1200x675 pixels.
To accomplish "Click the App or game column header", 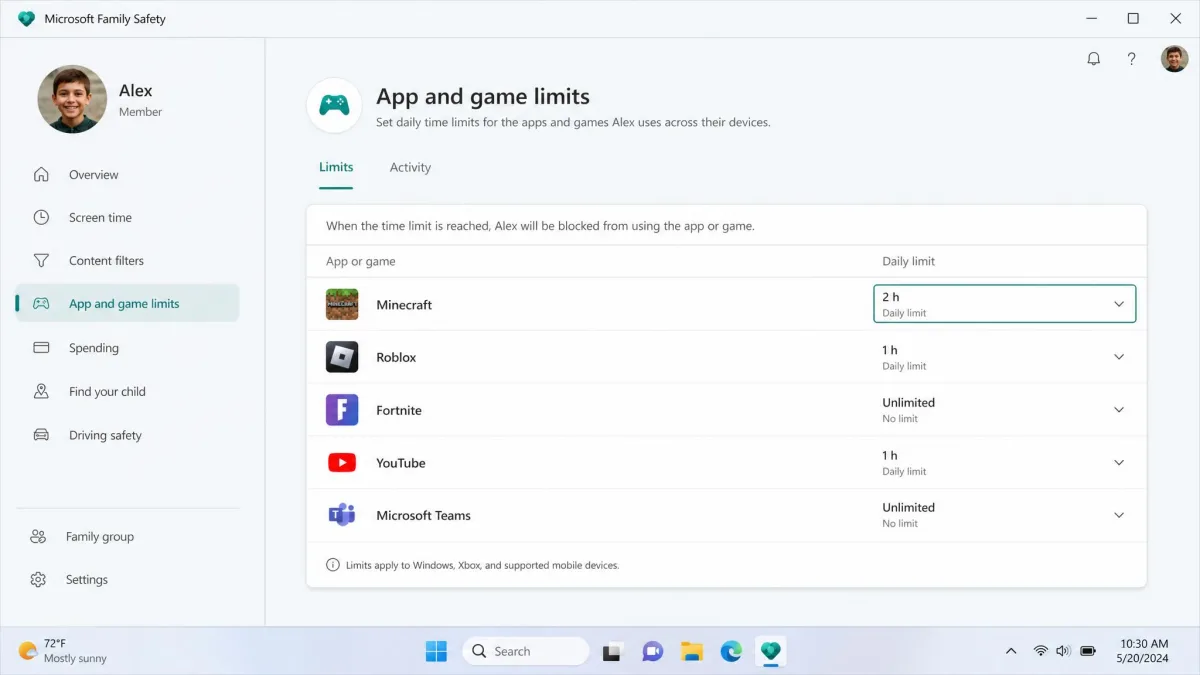I will click(x=361, y=261).
